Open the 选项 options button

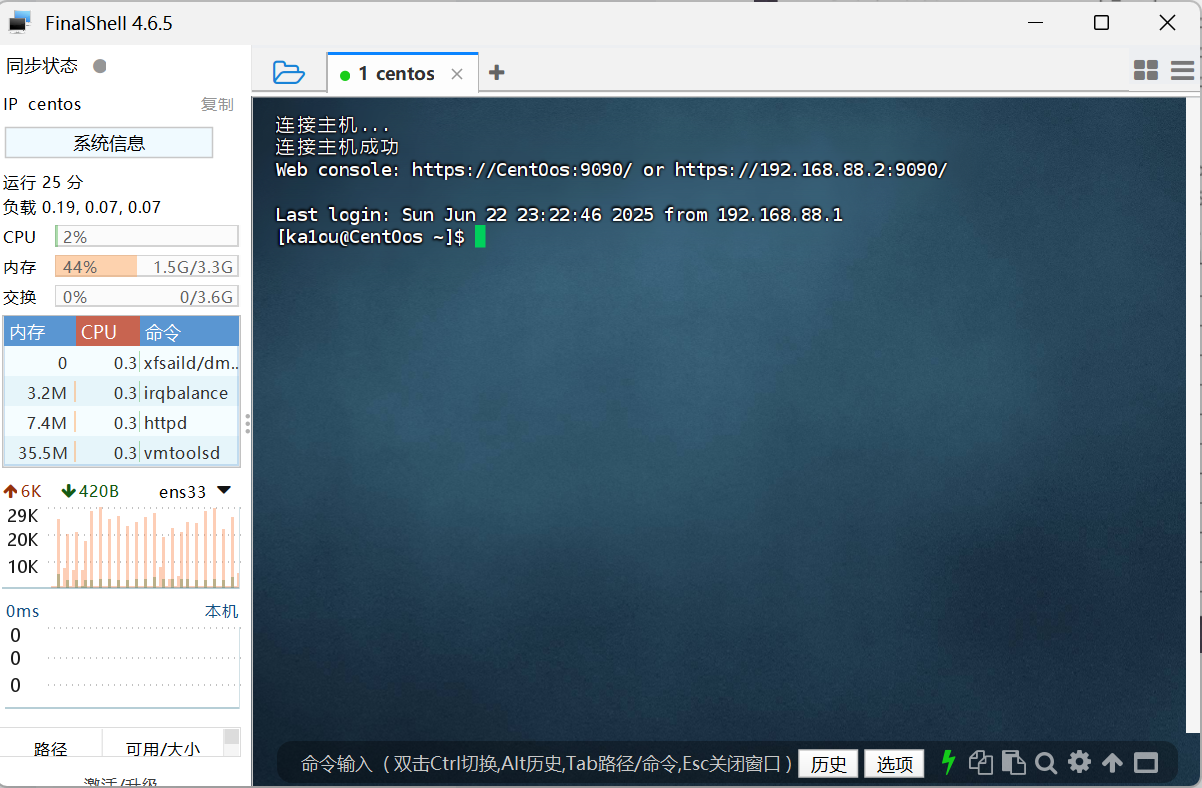pos(894,764)
